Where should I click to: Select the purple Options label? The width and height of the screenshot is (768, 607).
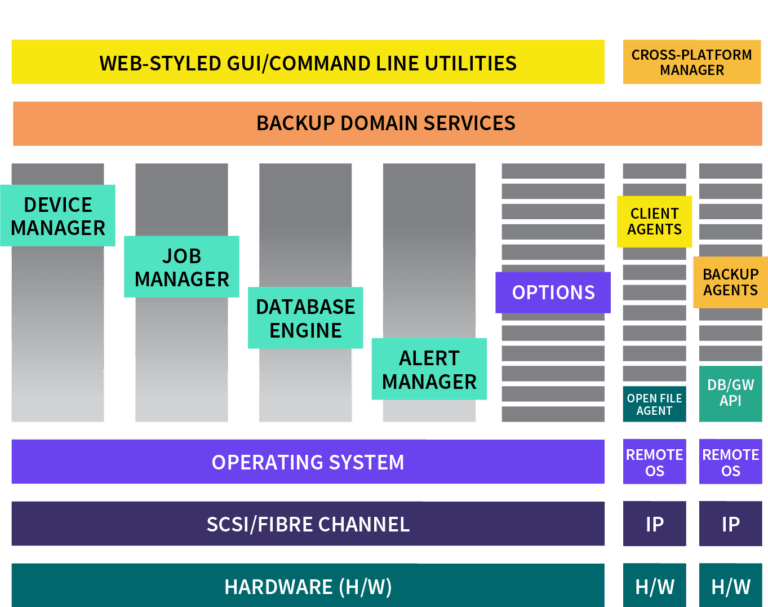pyautogui.click(x=553, y=292)
